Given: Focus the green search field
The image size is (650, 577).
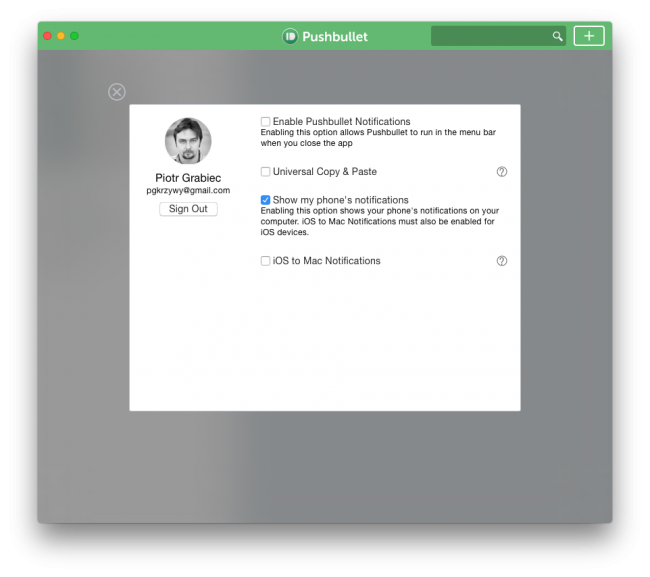Looking at the screenshot, I should coord(498,36).
